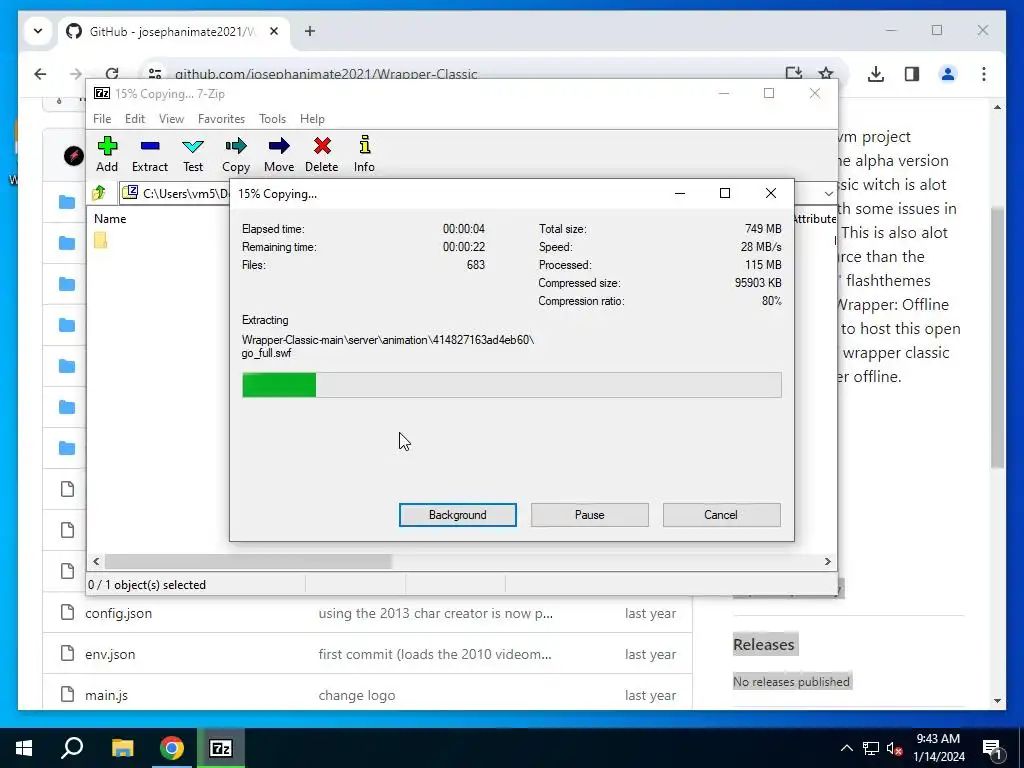Image resolution: width=1024 pixels, height=768 pixels.
Task: Click the install app icon in address bar
Action: click(793, 73)
